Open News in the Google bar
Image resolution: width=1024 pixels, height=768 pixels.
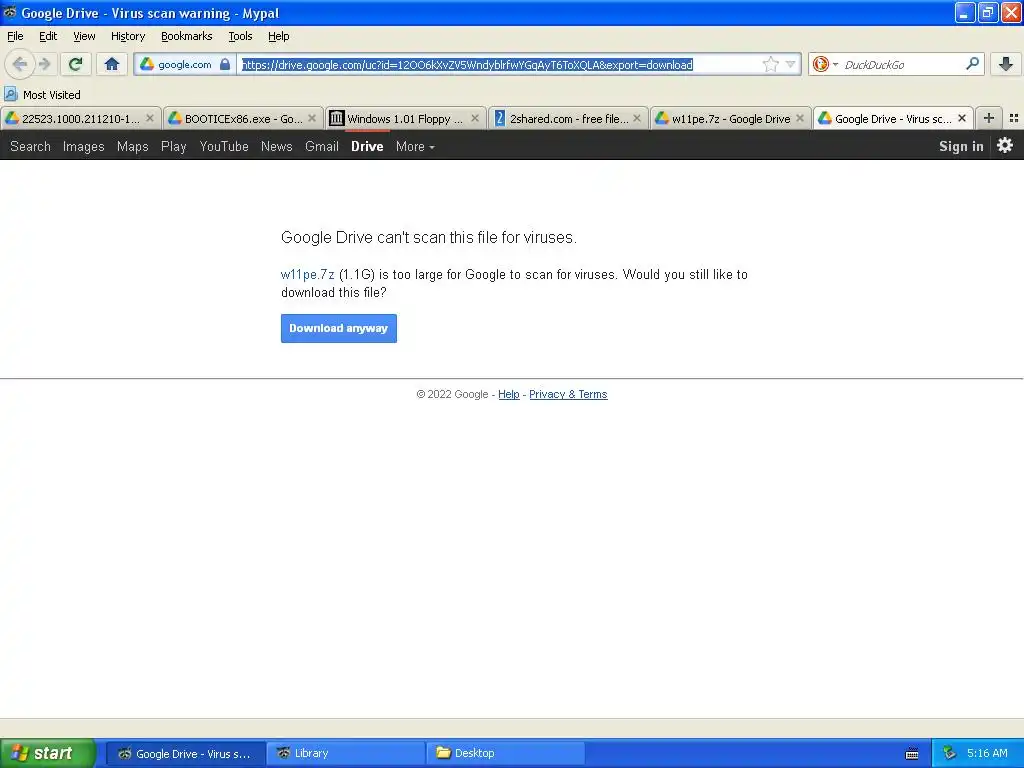tap(277, 146)
